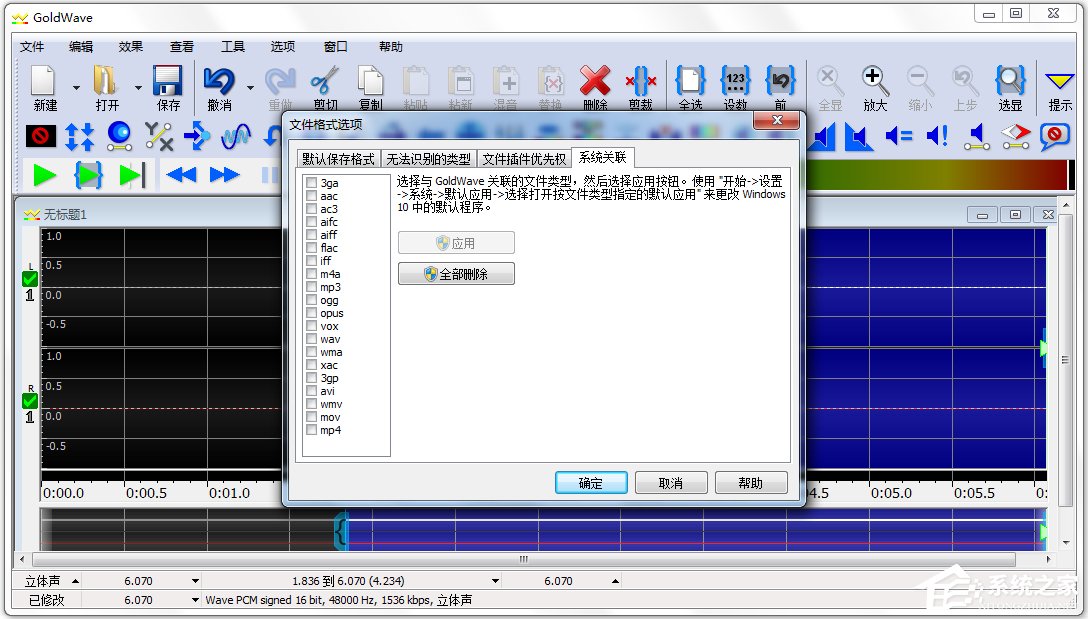
Task: Click the up-down arrows channel swap effect icon
Action: pos(80,136)
